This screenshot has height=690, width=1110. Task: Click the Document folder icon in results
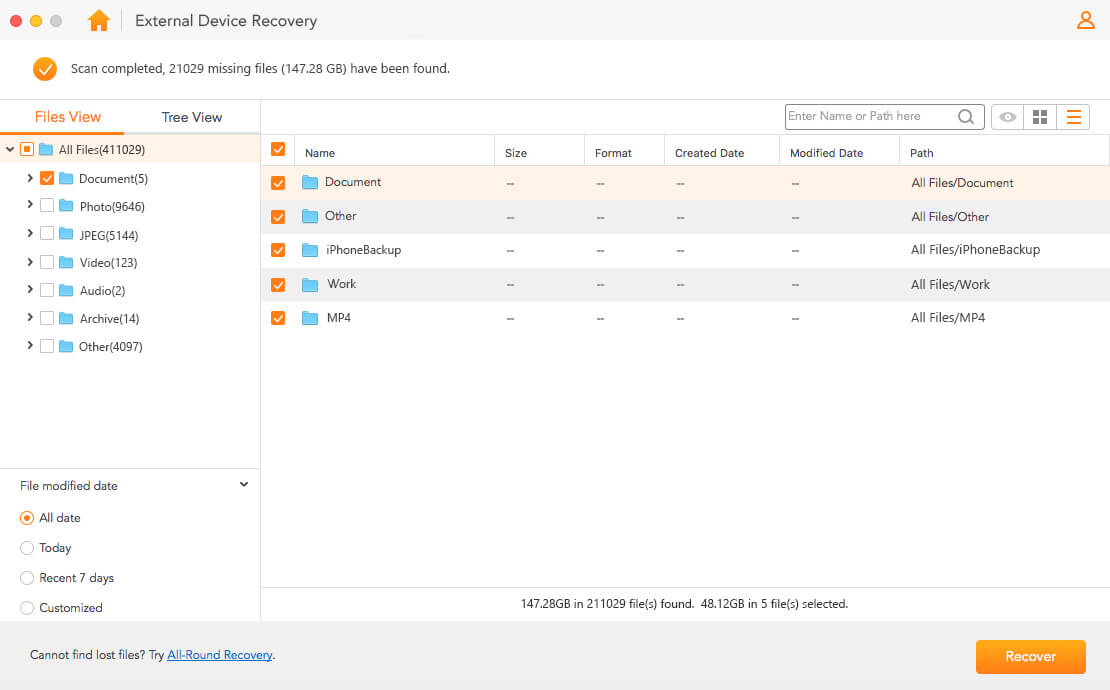310,182
